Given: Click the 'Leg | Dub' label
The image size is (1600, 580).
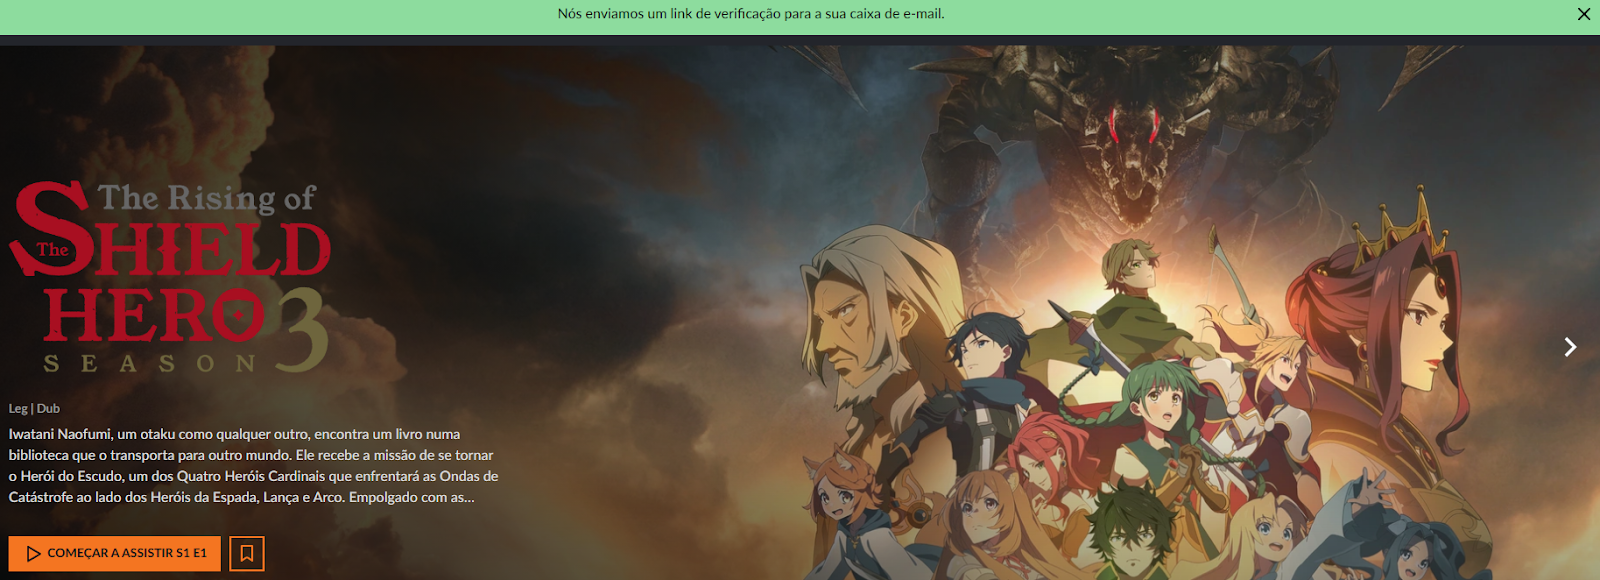Looking at the screenshot, I should (x=34, y=408).
